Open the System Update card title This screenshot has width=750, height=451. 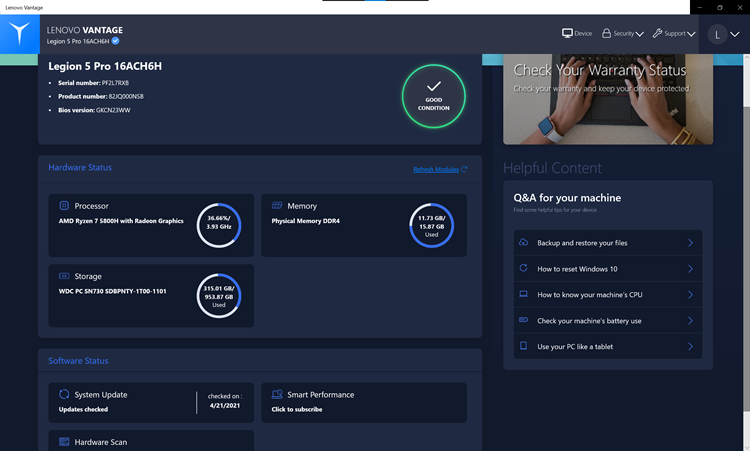[x=101, y=395]
